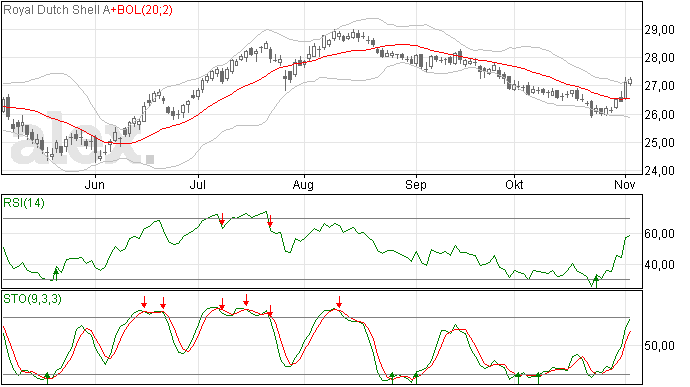The height and width of the screenshot is (387, 690).
Task: Click the STO(9,3,3) panel label
Action: coord(32,299)
